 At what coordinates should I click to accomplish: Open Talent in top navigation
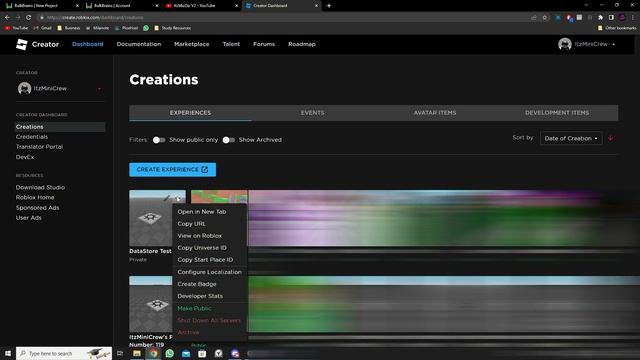point(231,44)
